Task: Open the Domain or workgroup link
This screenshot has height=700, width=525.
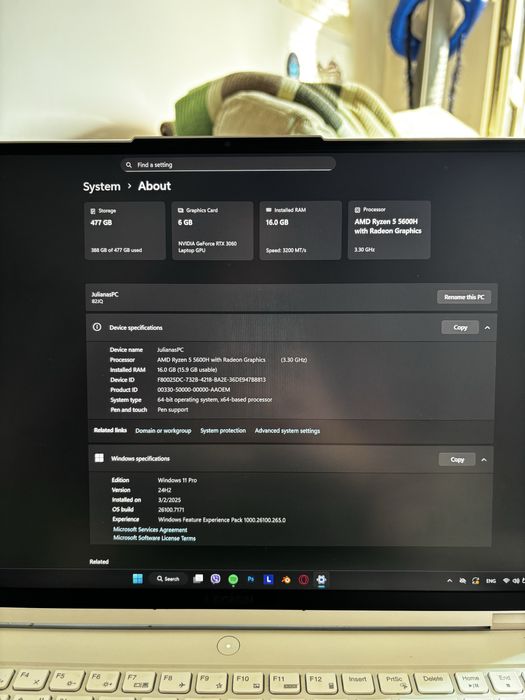Action: (x=163, y=431)
